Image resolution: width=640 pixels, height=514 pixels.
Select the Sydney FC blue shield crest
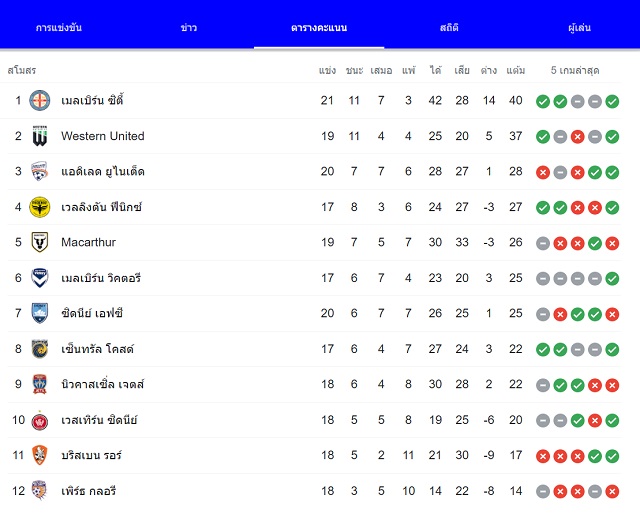(x=40, y=313)
